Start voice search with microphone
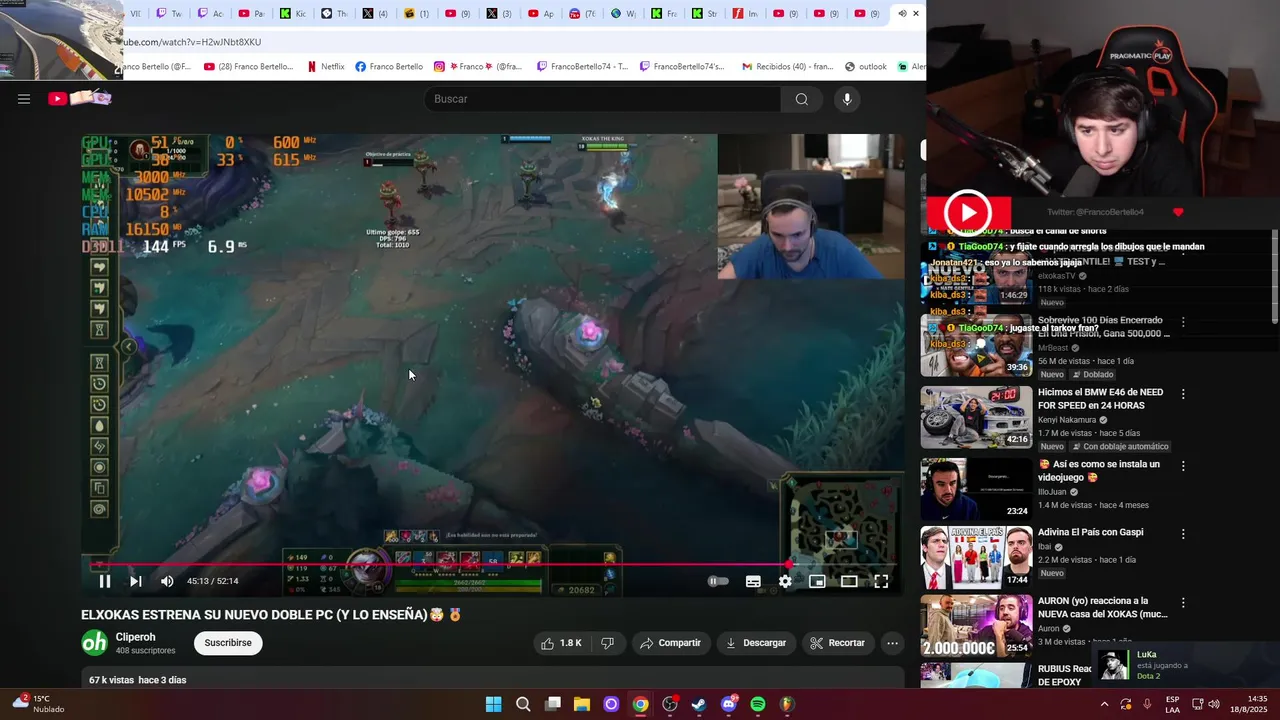The width and height of the screenshot is (1280, 720). (x=847, y=99)
